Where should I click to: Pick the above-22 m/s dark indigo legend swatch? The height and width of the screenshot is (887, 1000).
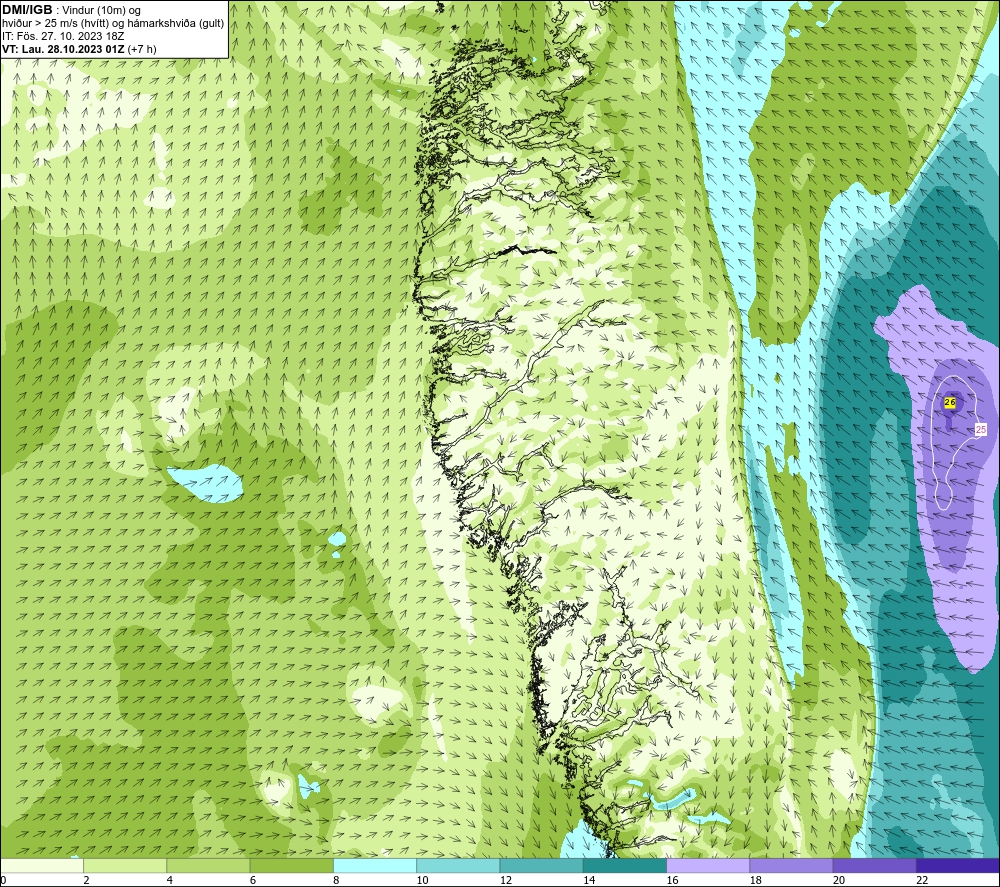958,865
